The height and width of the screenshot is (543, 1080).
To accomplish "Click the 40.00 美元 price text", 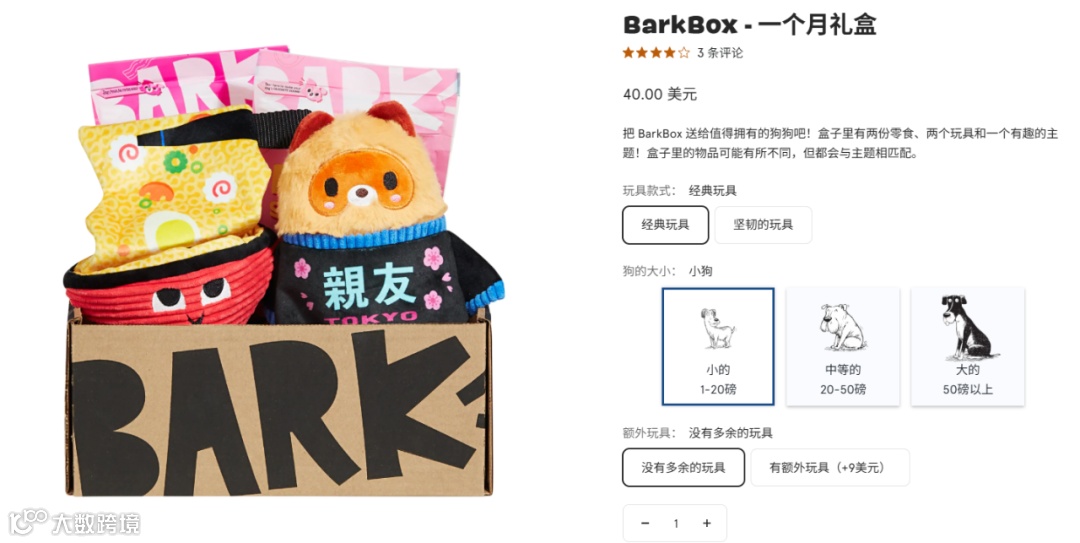I will pos(660,94).
